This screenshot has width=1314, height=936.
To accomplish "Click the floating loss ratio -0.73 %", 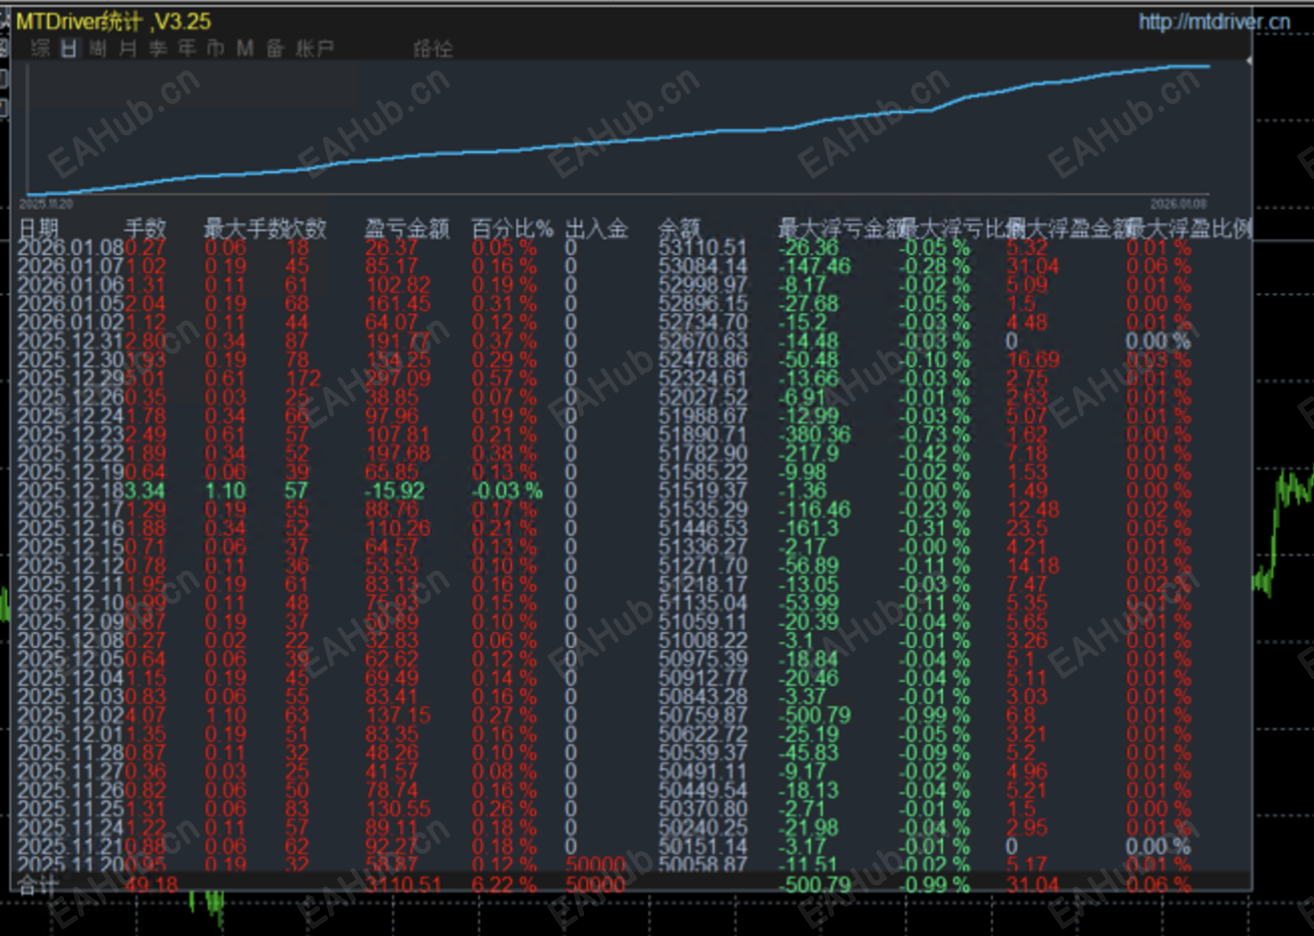I will click(x=935, y=435).
